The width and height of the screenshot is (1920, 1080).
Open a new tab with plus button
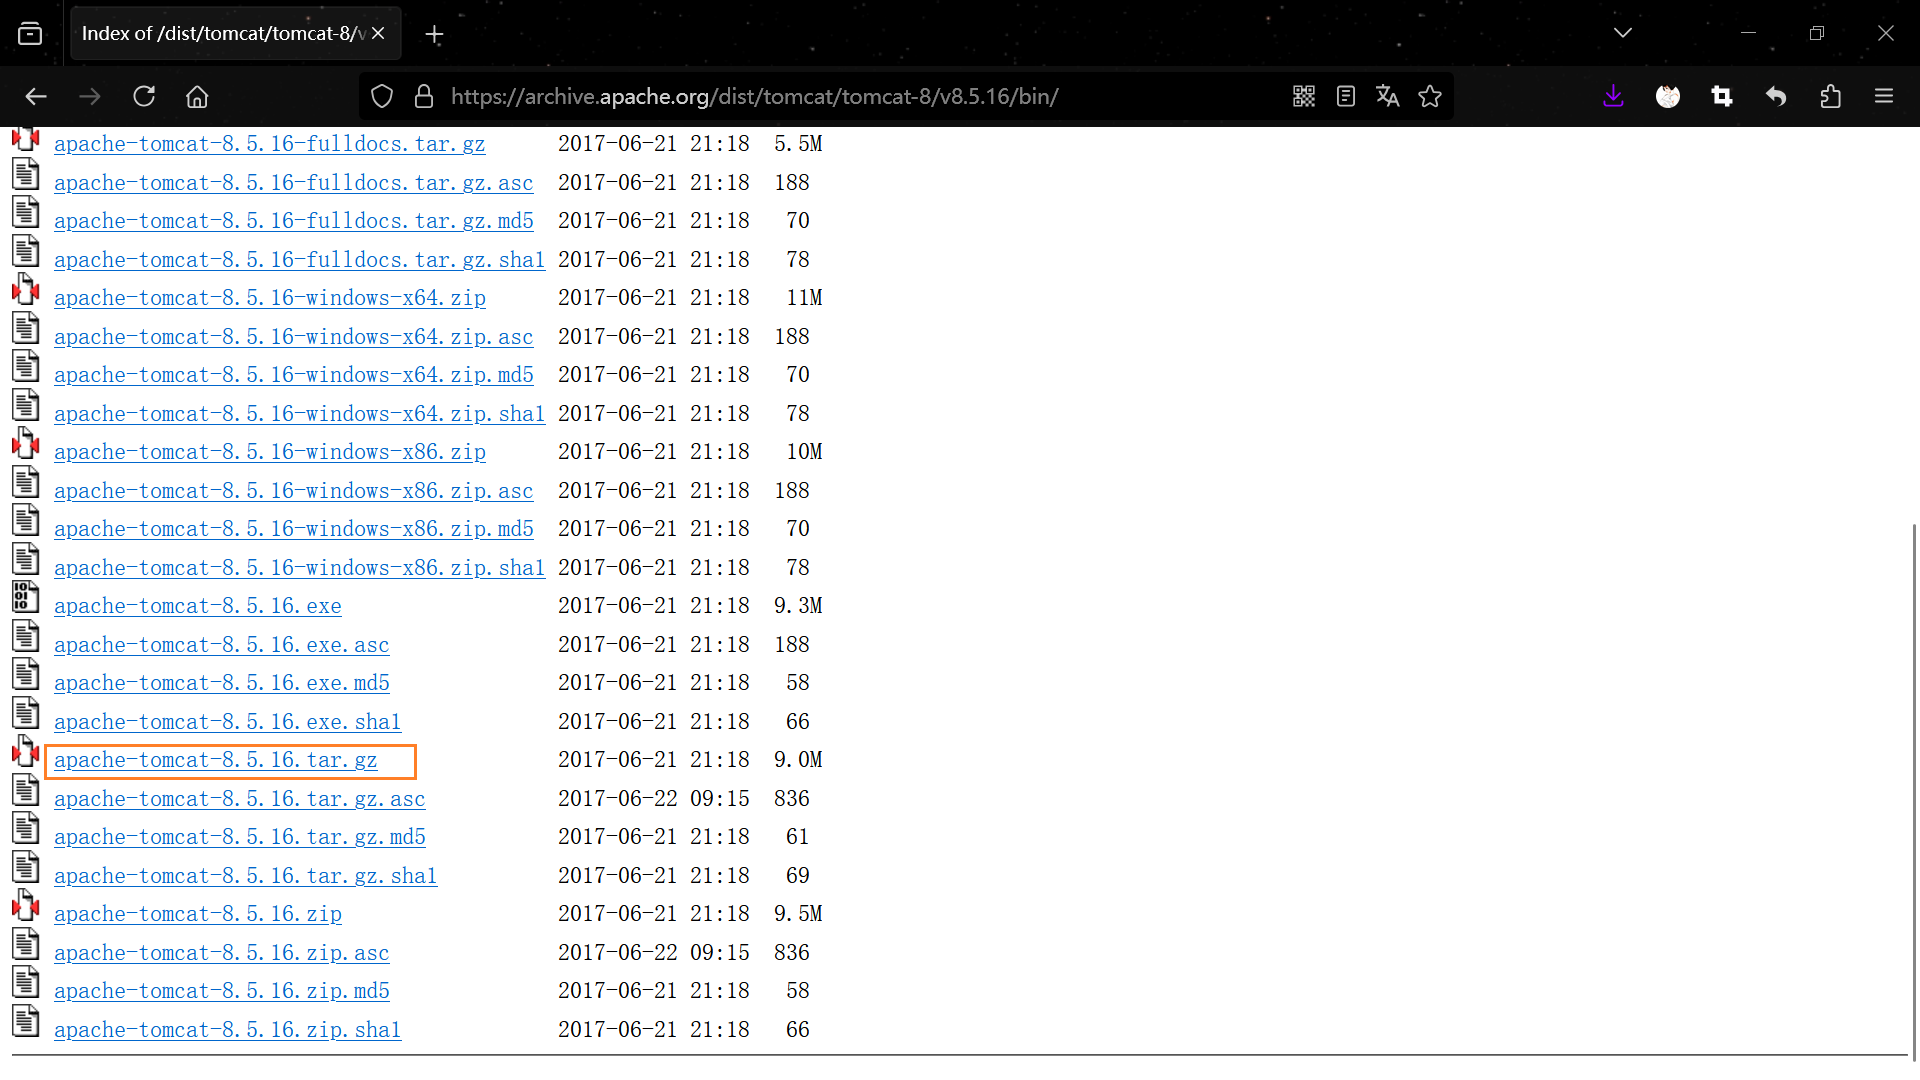[x=434, y=34]
